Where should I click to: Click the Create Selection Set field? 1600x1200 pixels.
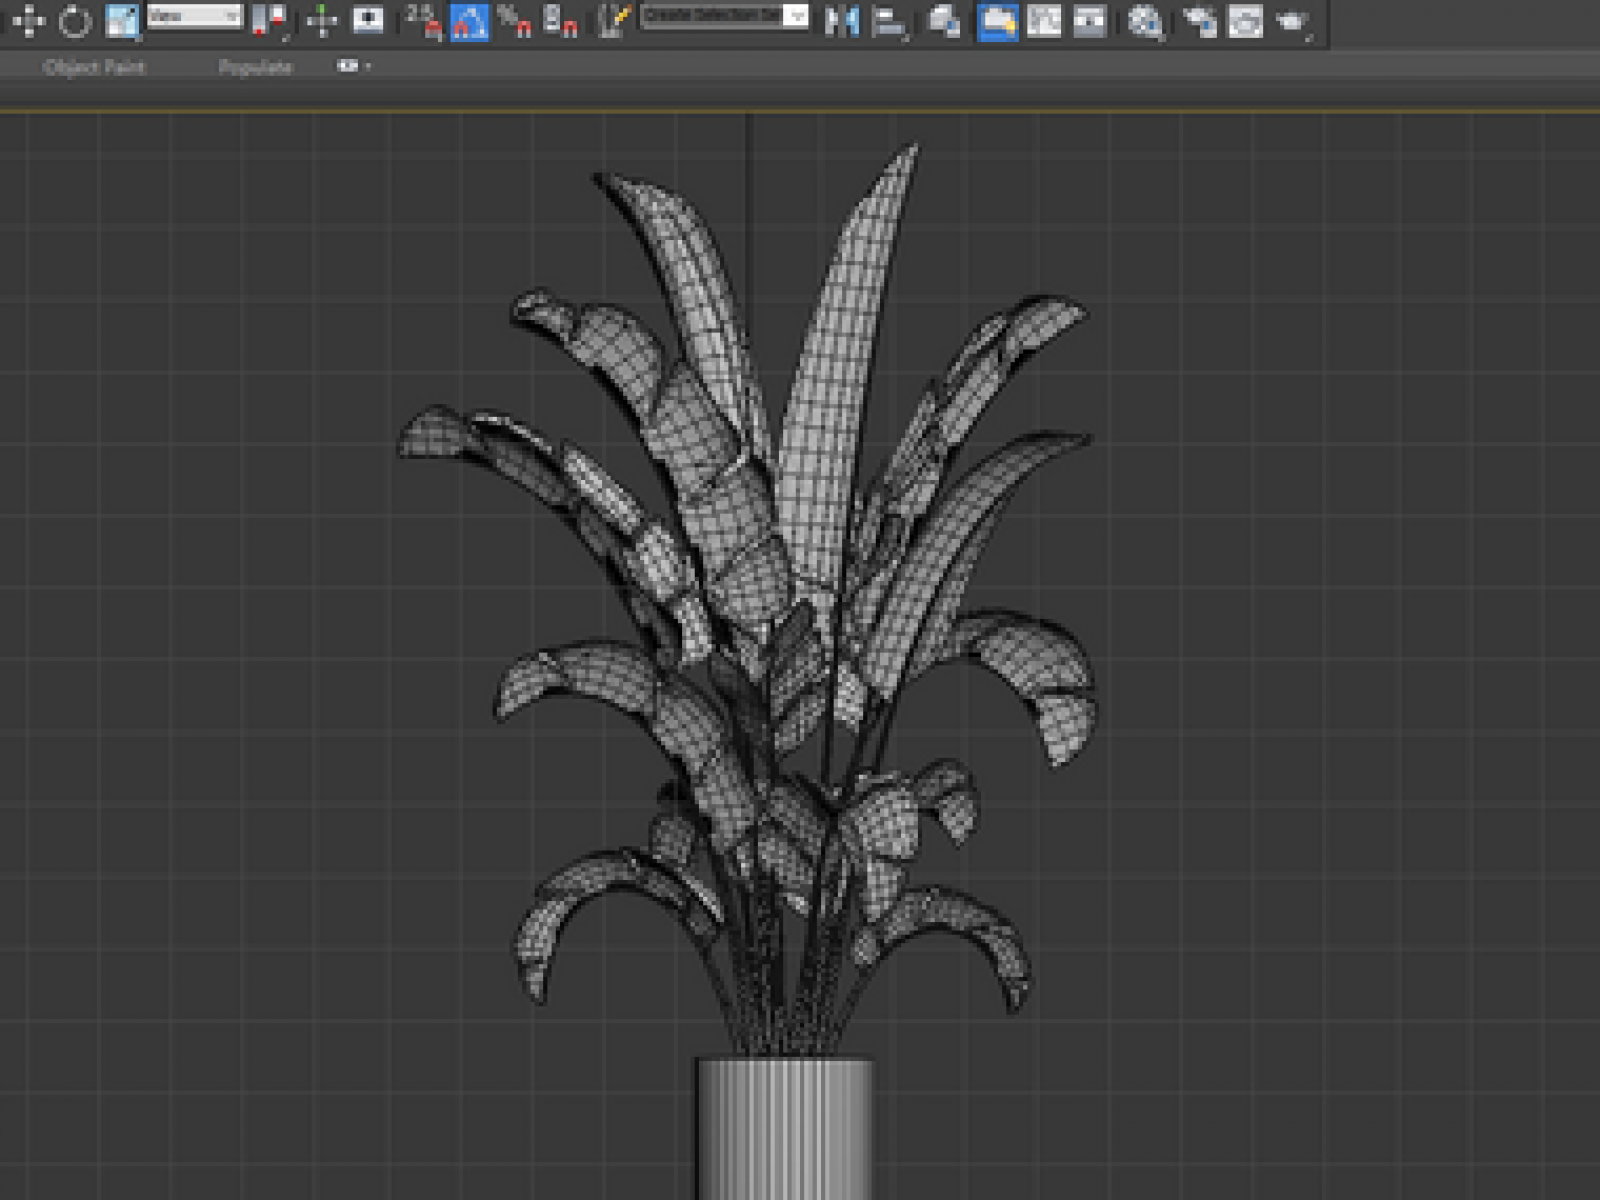coord(712,16)
